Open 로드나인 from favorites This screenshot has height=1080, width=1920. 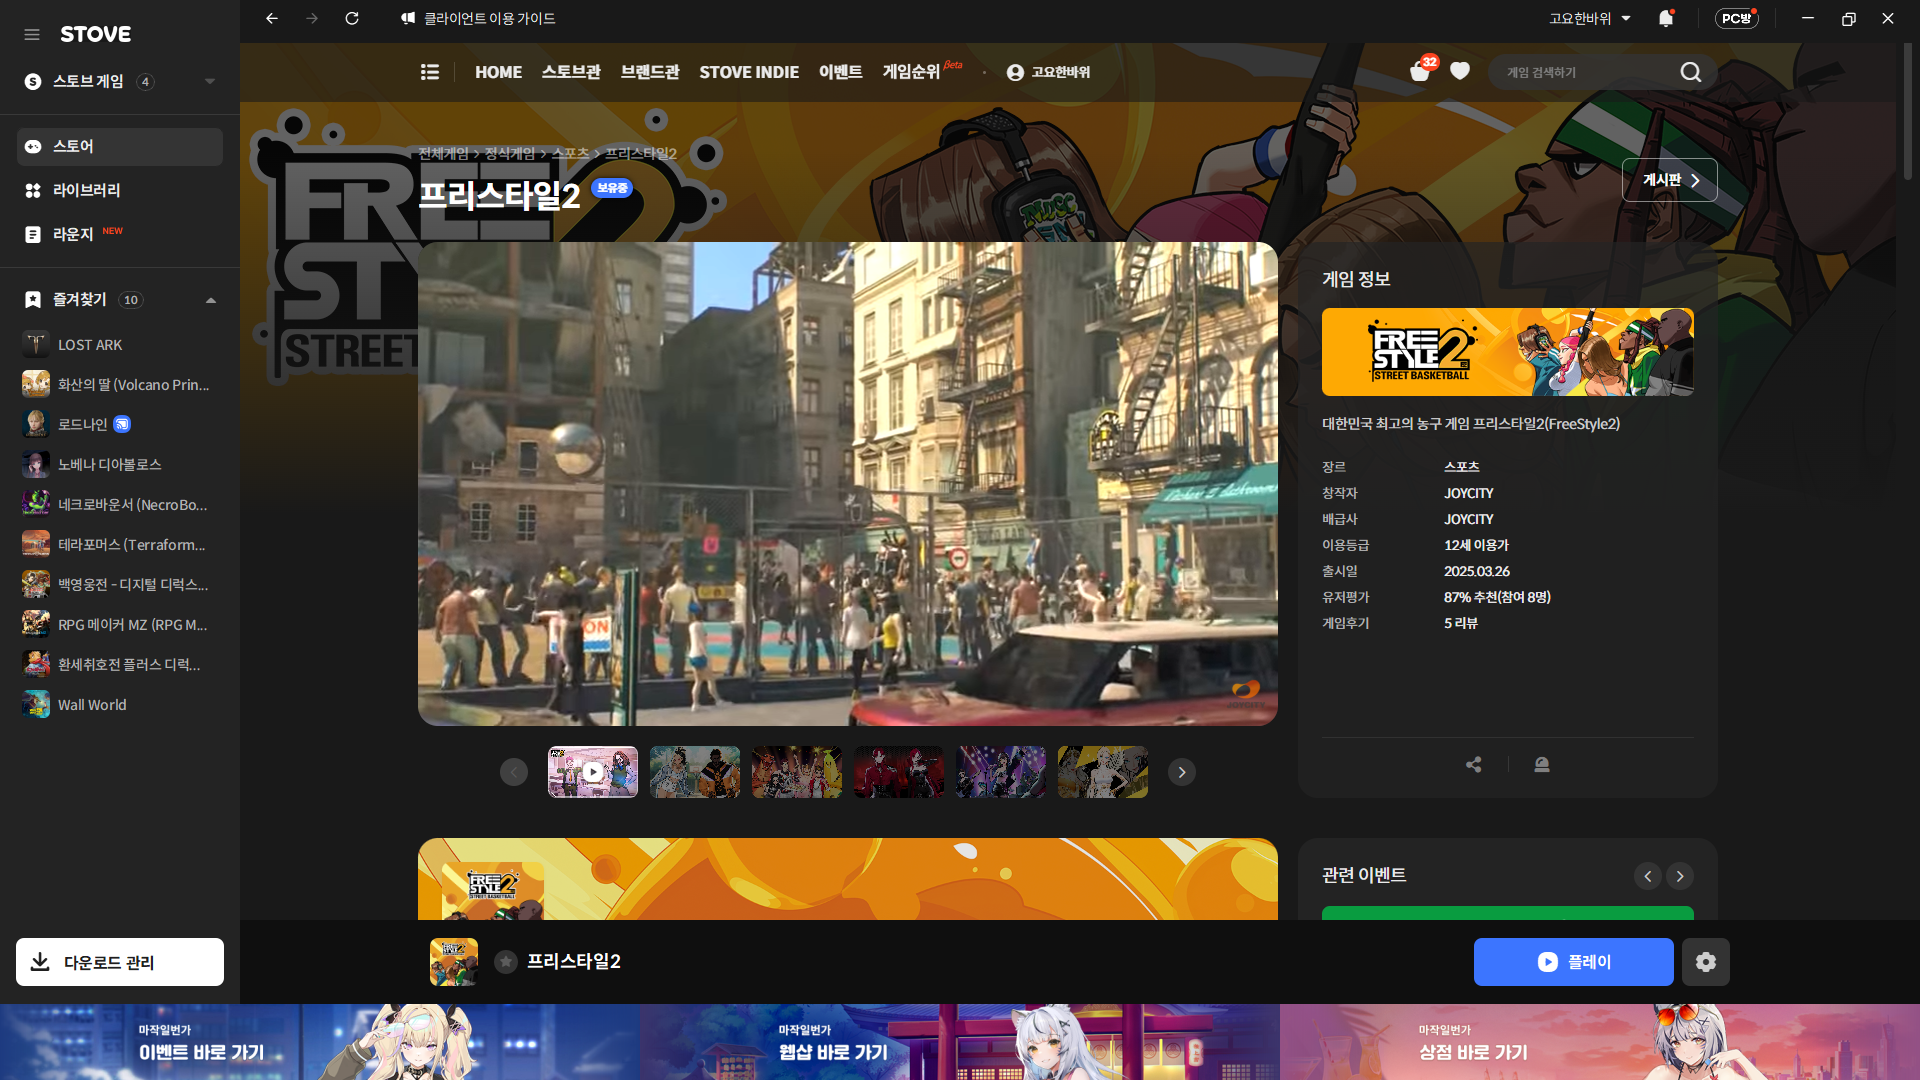point(120,425)
